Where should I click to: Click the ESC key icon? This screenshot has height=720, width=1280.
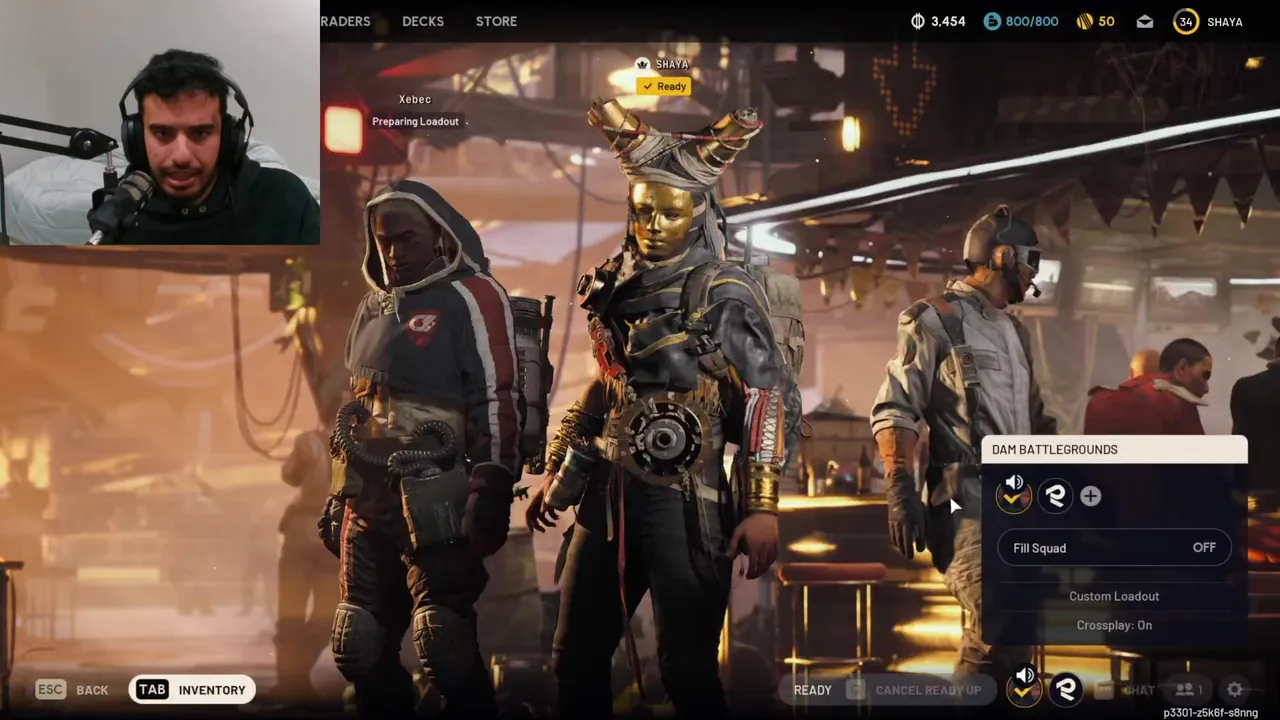(51, 690)
